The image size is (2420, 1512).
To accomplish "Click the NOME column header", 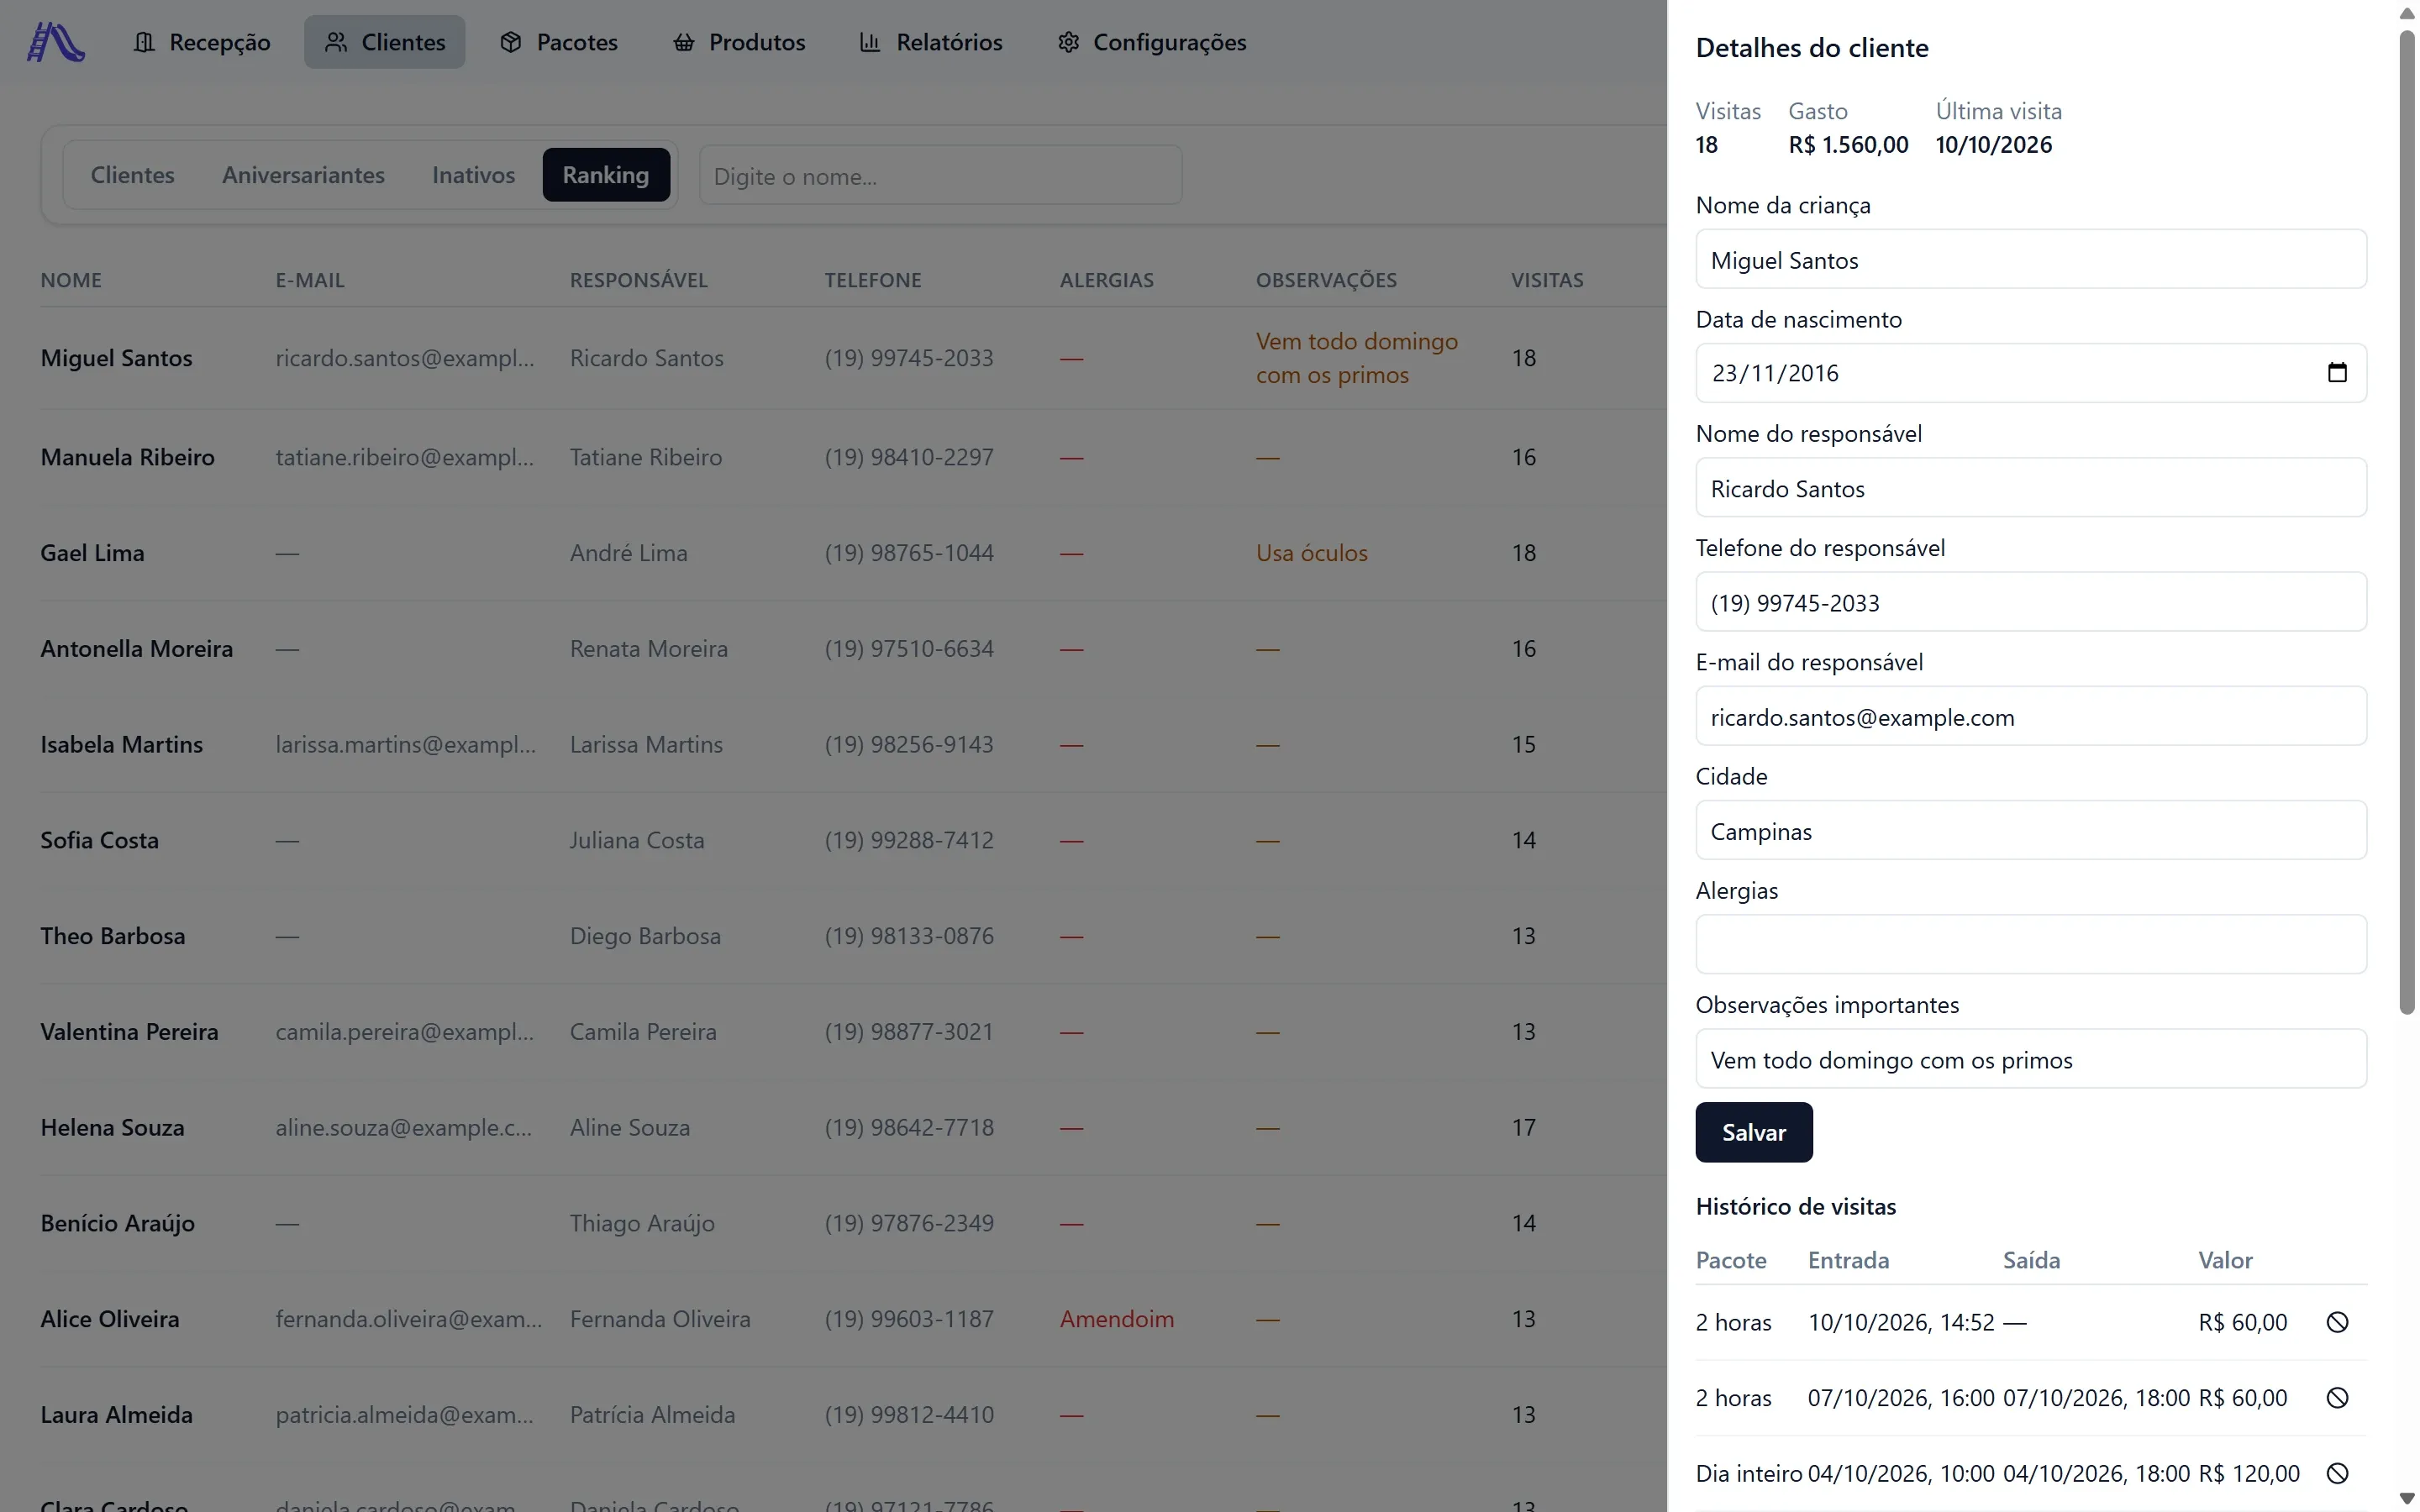I will point(71,280).
